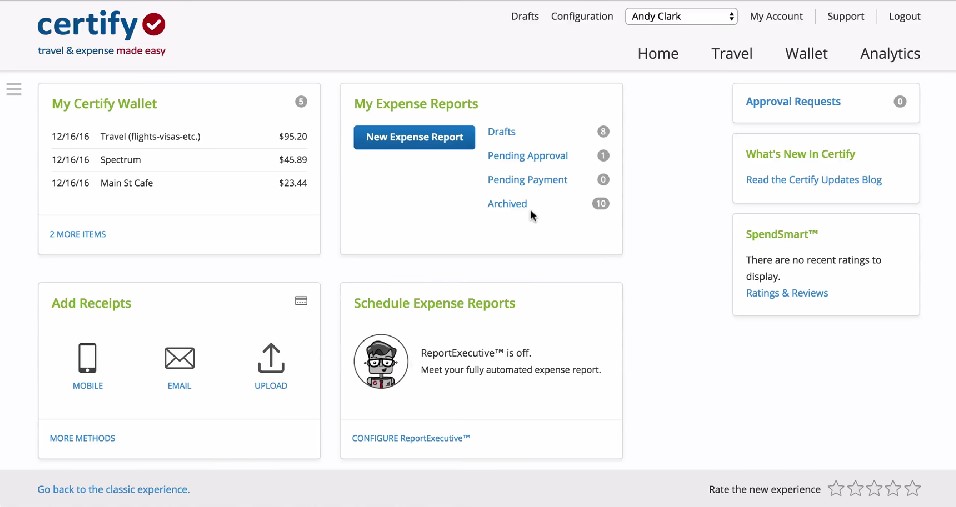Open the My Certify Wallet heading
Image resolution: width=956 pixels, height=507 pixels.
104,104
